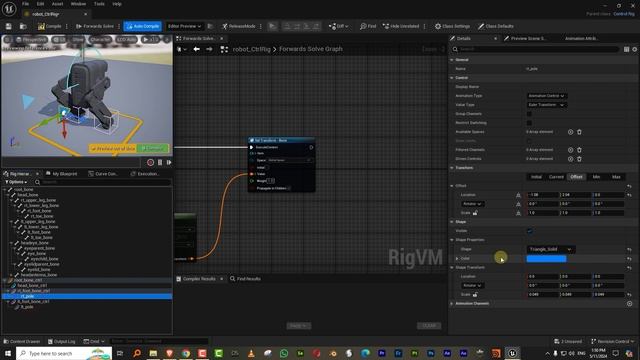Viewport: 640px width, 360px height.
Task: Switch to My Blueprint tab
Action: [62, 174]
